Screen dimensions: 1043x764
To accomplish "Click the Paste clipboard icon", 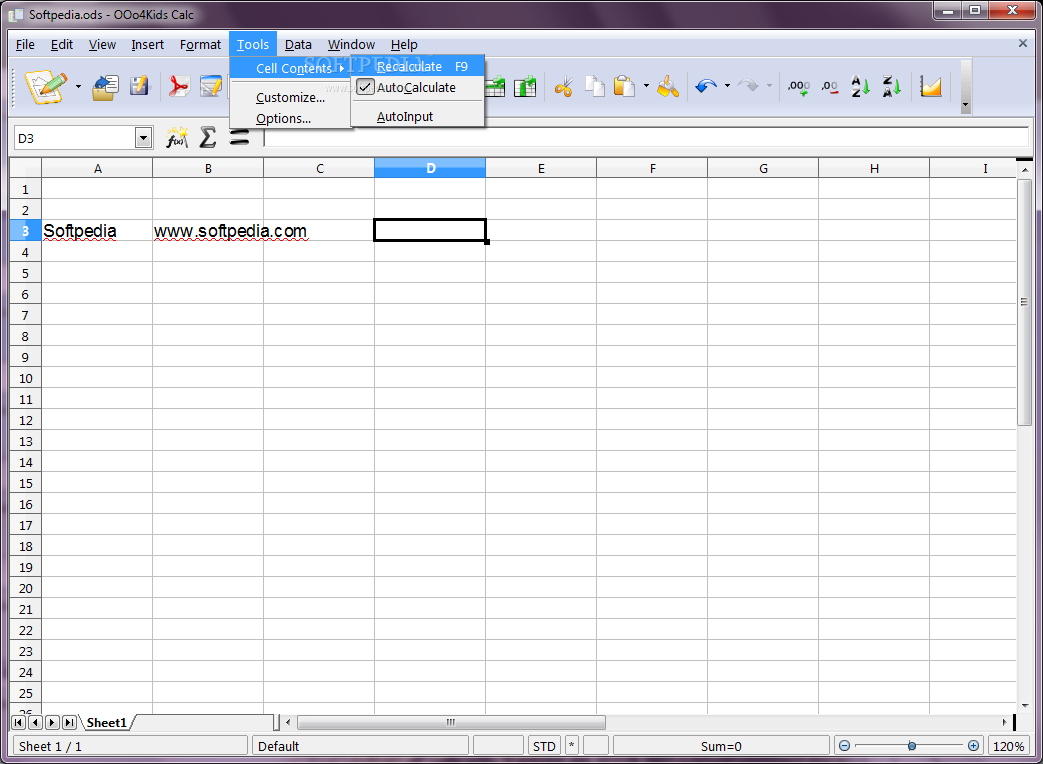I will click(624, 86).
